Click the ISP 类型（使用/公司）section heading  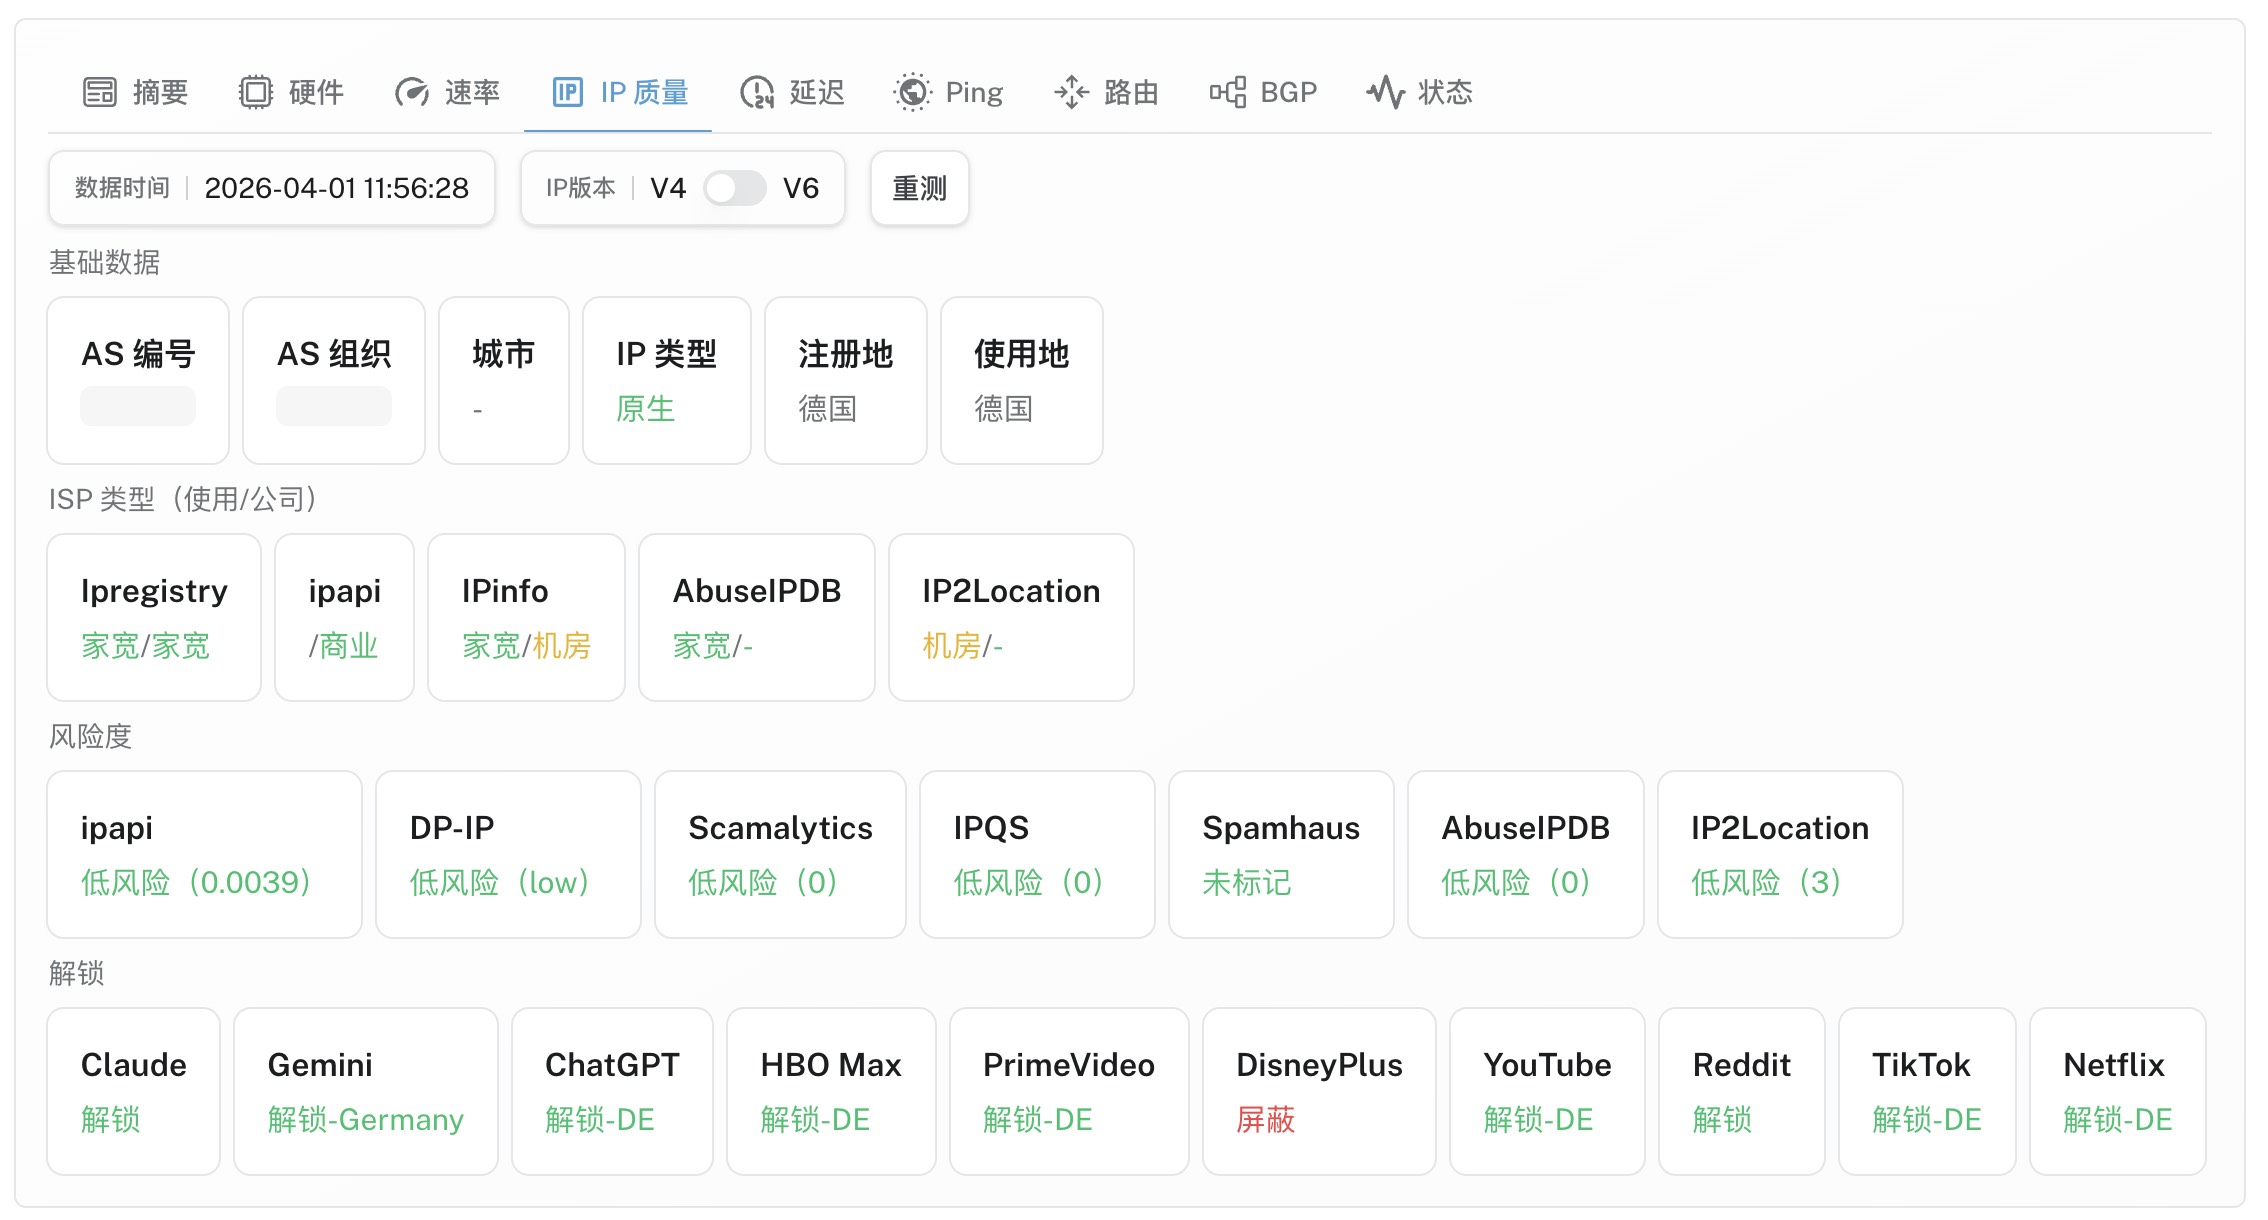click(184, 499)
